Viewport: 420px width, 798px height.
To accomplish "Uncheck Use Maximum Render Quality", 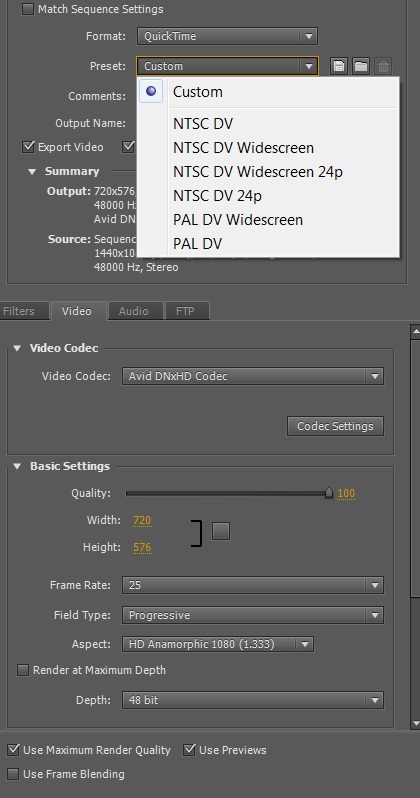I will pos(14,750).
